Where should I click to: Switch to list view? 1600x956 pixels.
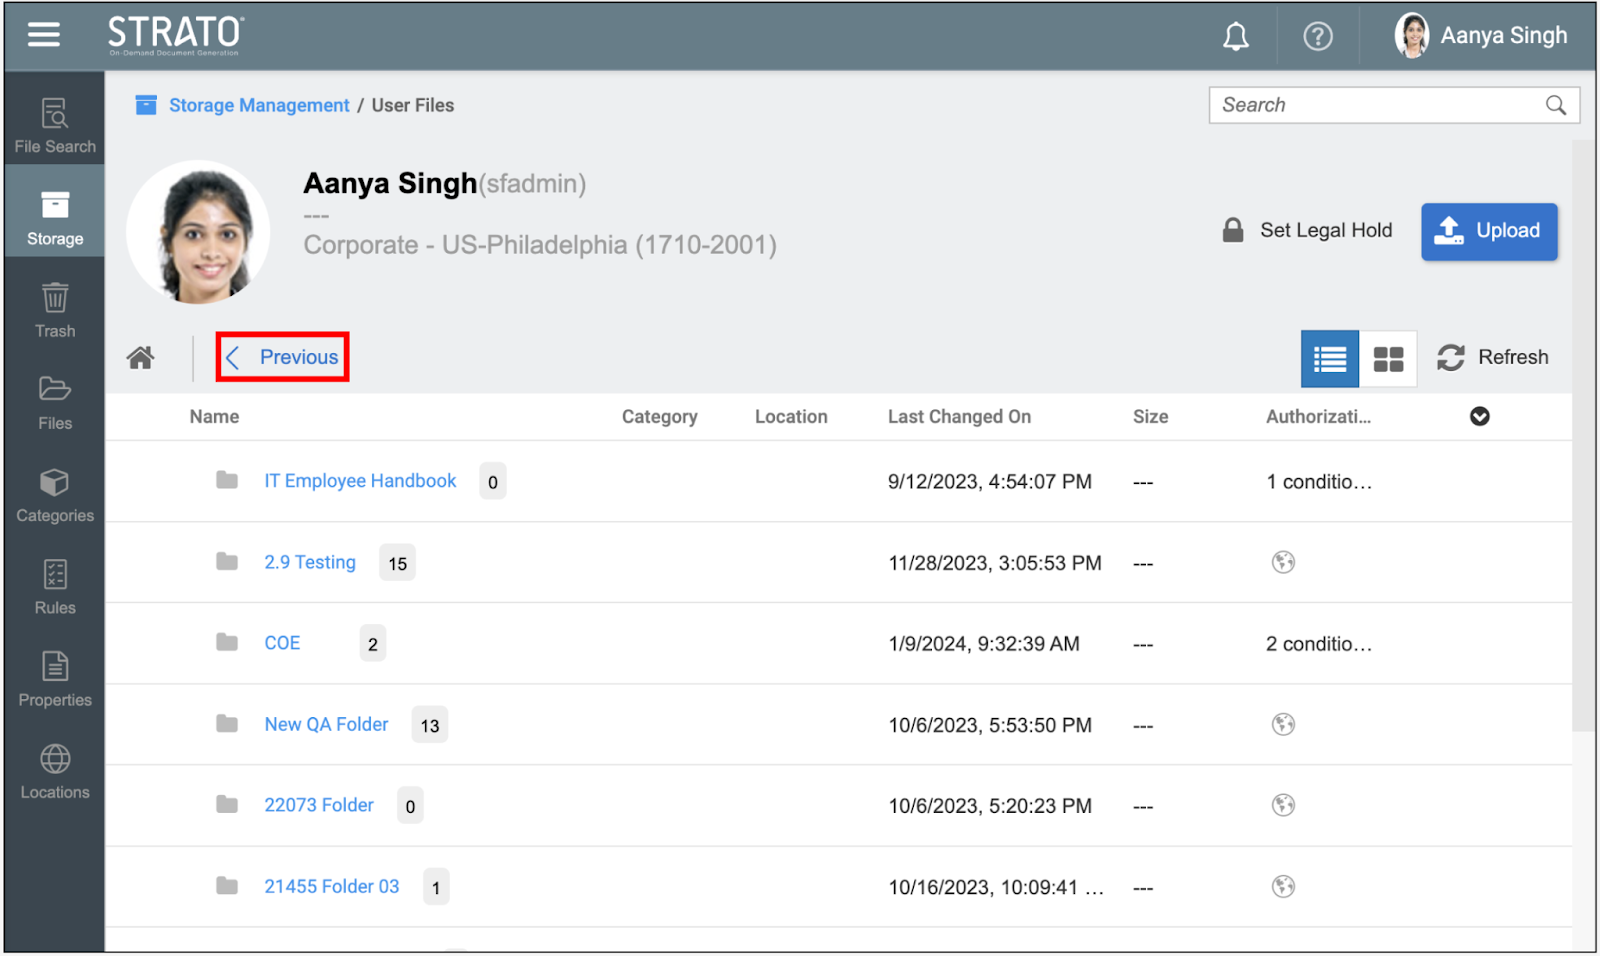click(1329, 359)
